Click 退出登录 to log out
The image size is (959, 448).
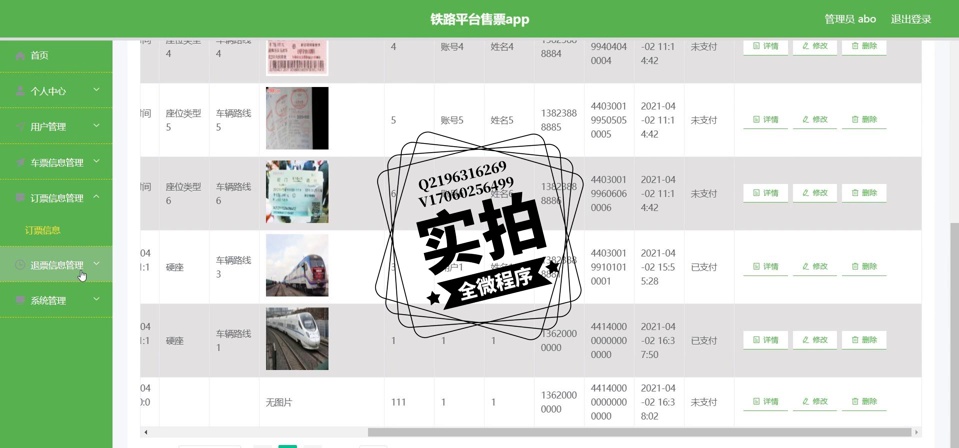pyautogui.click(x=910, y=19)
